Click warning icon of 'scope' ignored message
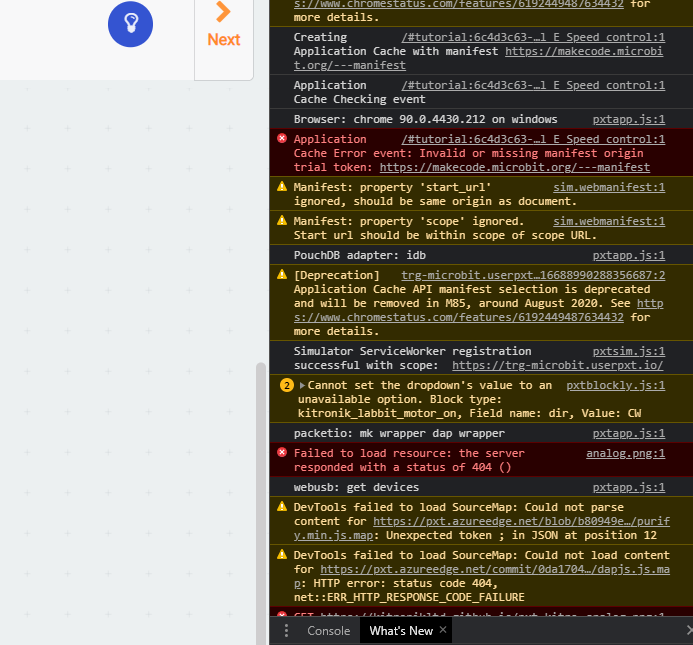The height and width of the screenshot is (645, 693). (282, 220)
